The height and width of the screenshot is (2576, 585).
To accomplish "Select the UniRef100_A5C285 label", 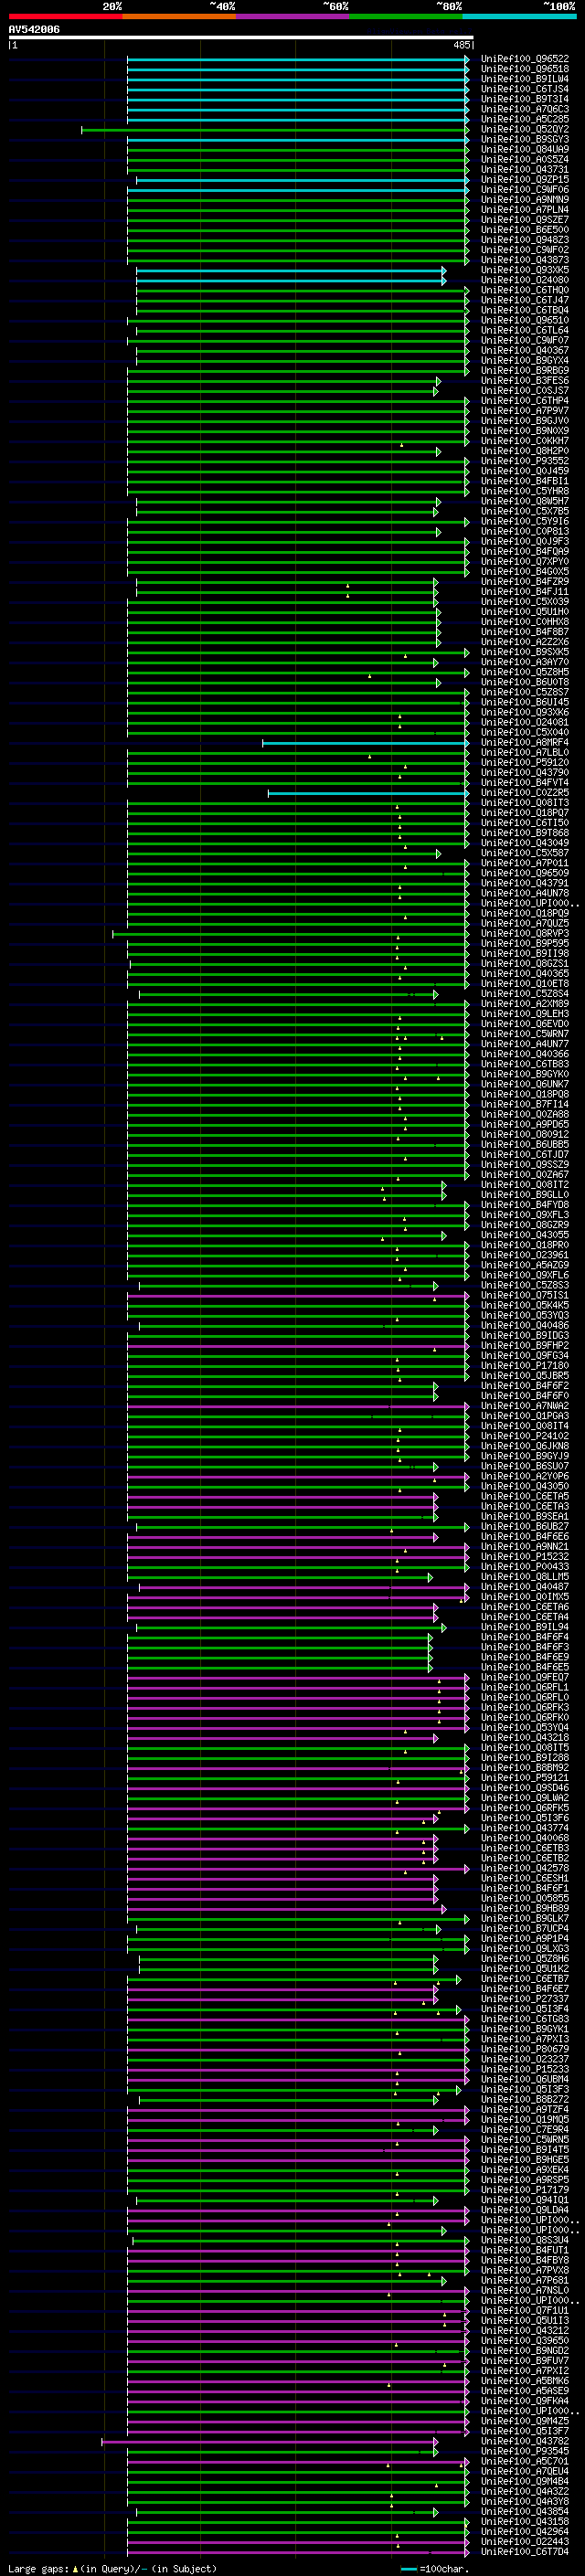I will [x=524, y=119].
